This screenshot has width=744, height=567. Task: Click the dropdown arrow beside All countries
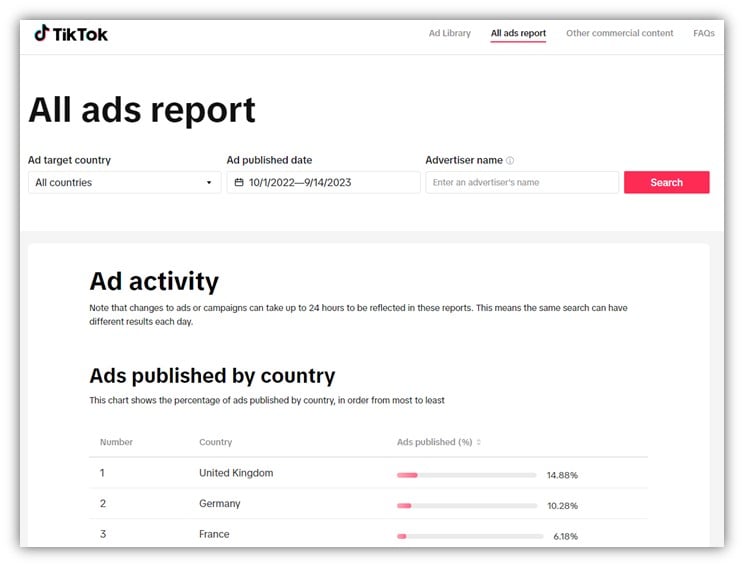pos(209,183)
